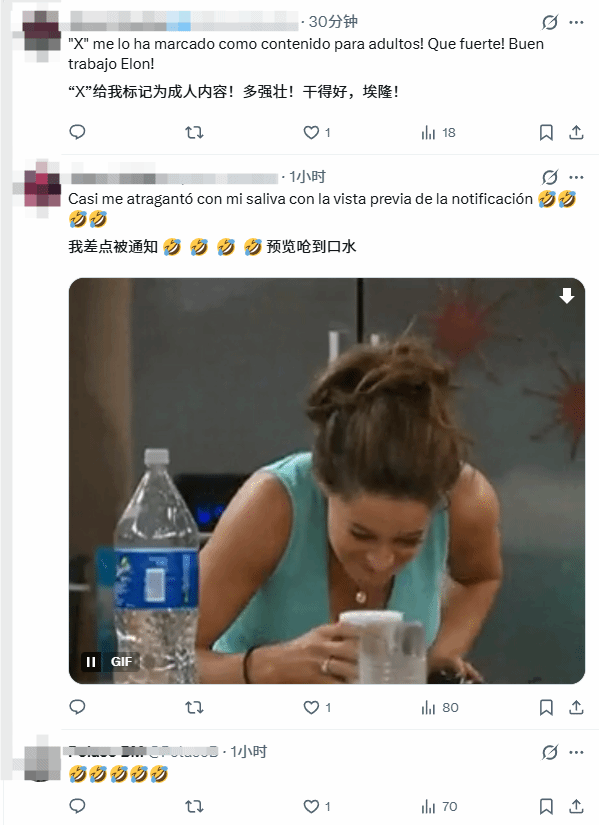Reply to the 'contenido para adultos' post
Screen dimensions: 599x825
coord(77,132)
